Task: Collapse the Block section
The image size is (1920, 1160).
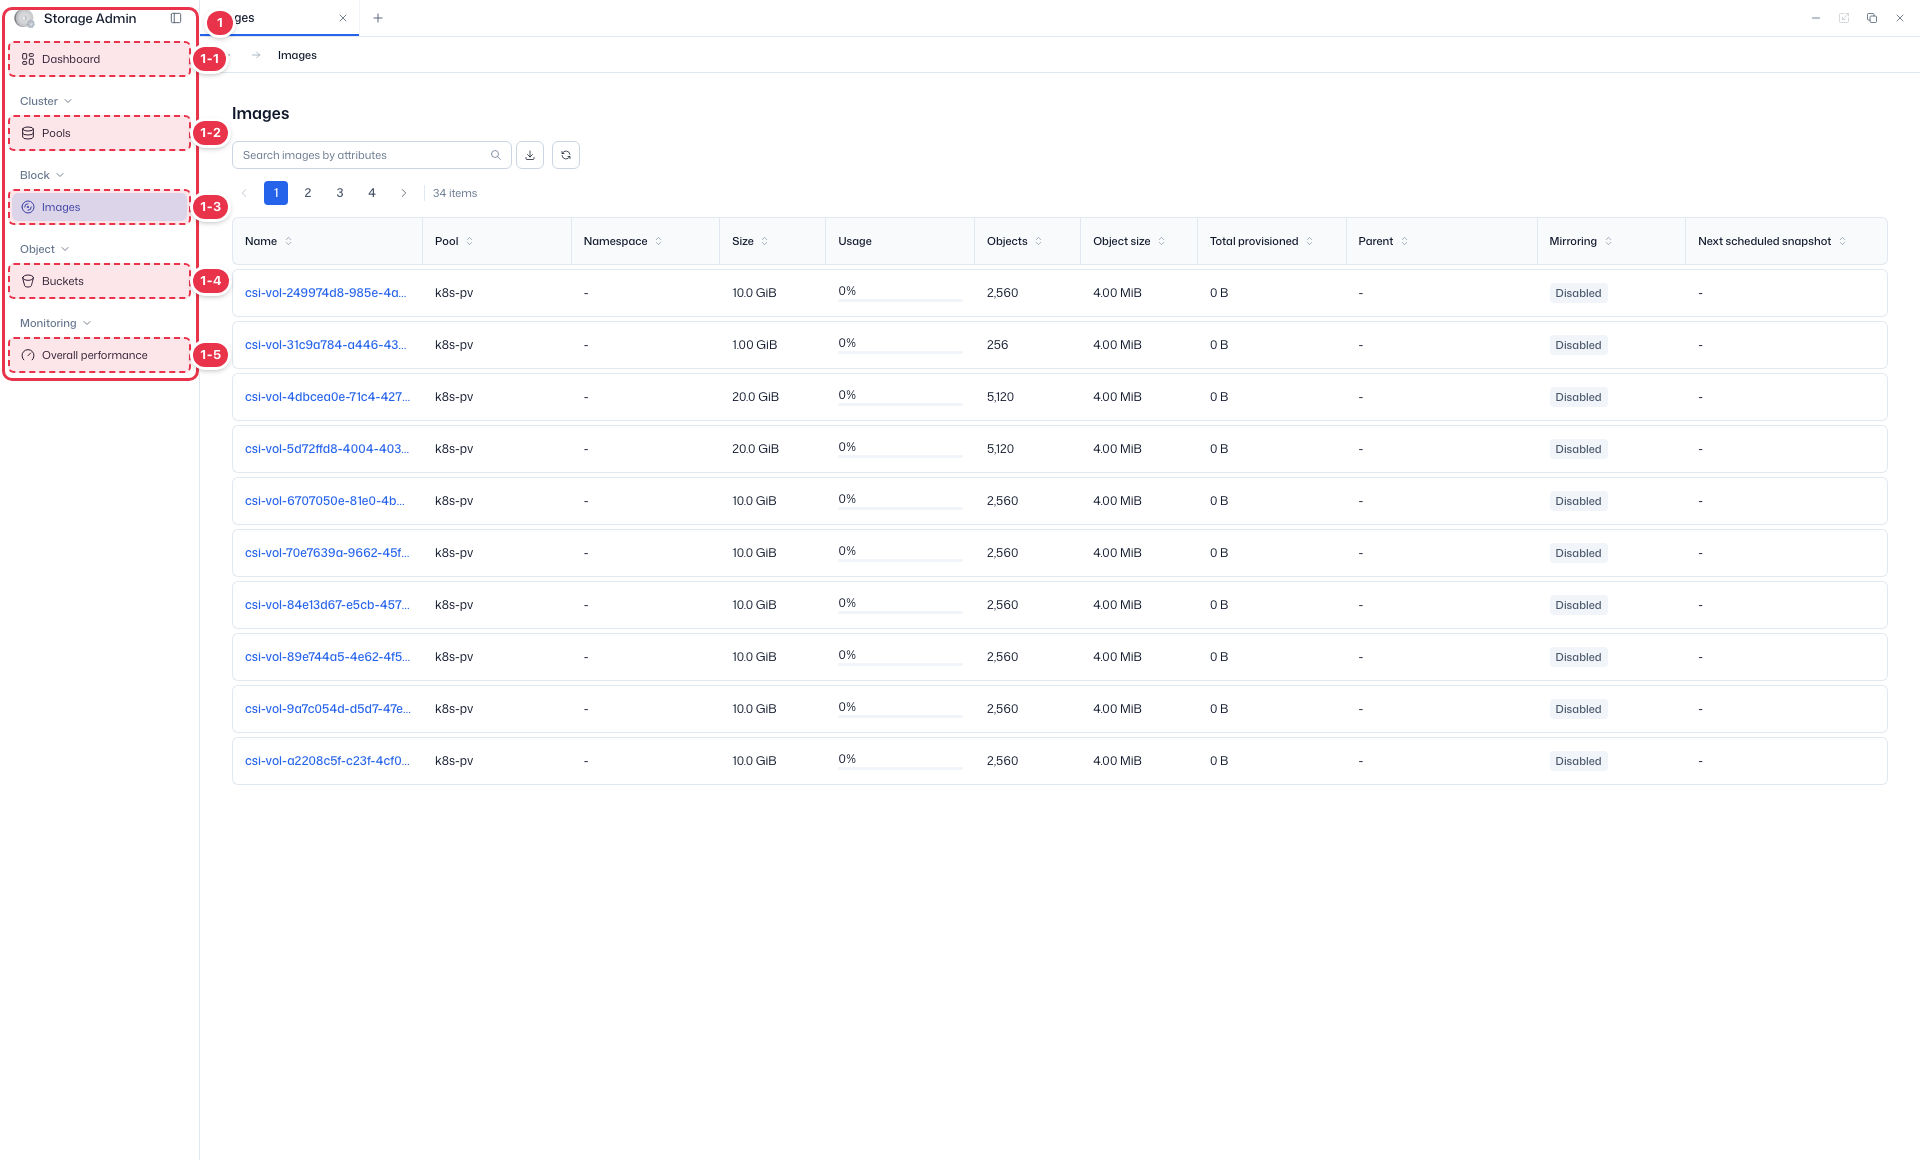Action: point(42,175)
